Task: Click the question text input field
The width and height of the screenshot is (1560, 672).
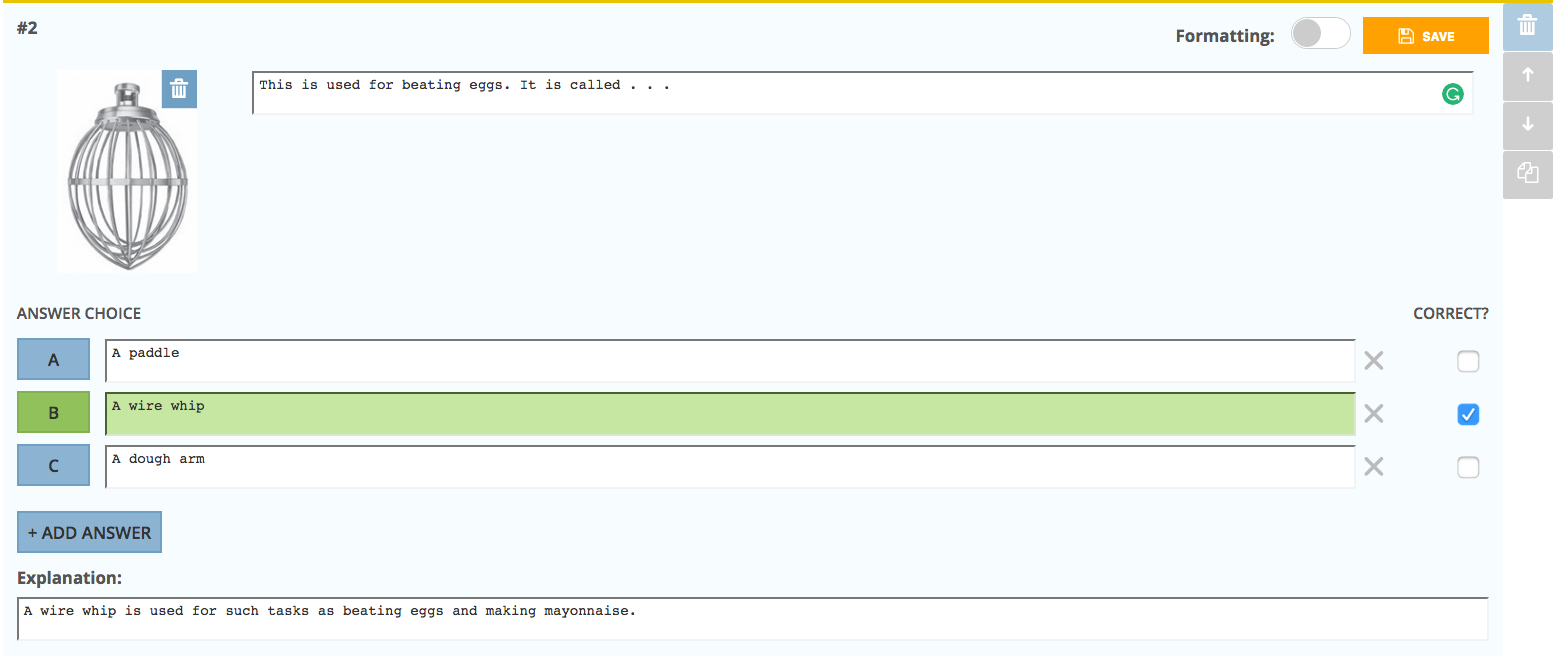Action: (x=700, y=94)
